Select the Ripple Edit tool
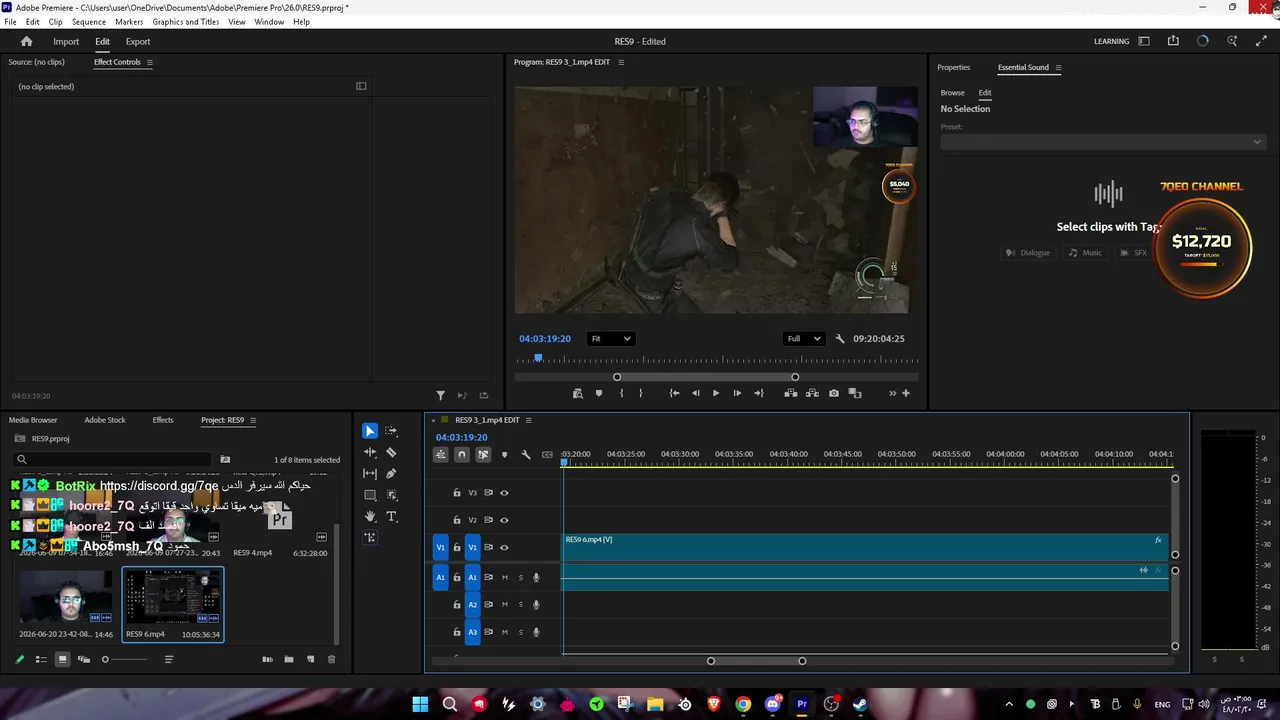Viewport: 1280px width, 720px height. (370, 452)
